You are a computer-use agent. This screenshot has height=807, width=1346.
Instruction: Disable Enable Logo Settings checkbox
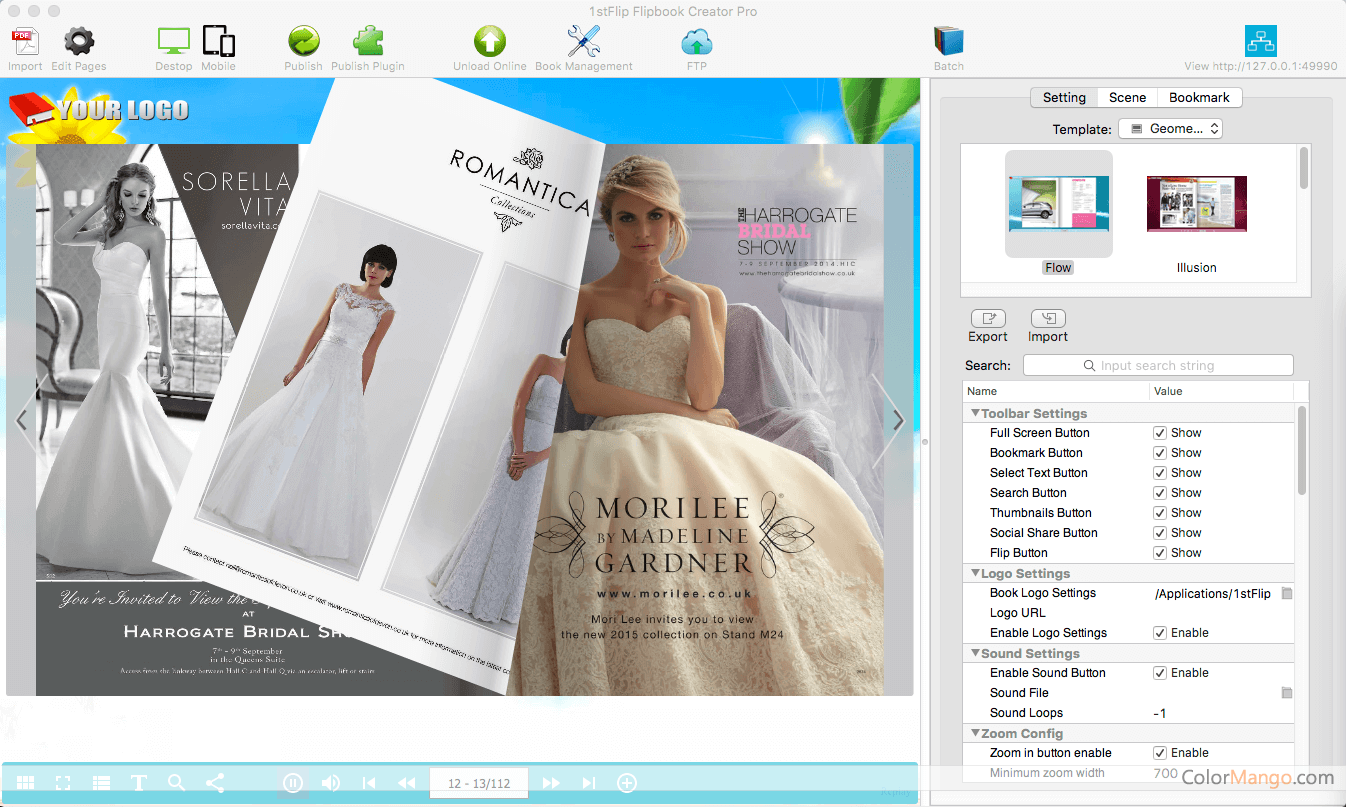point(1160,633)
